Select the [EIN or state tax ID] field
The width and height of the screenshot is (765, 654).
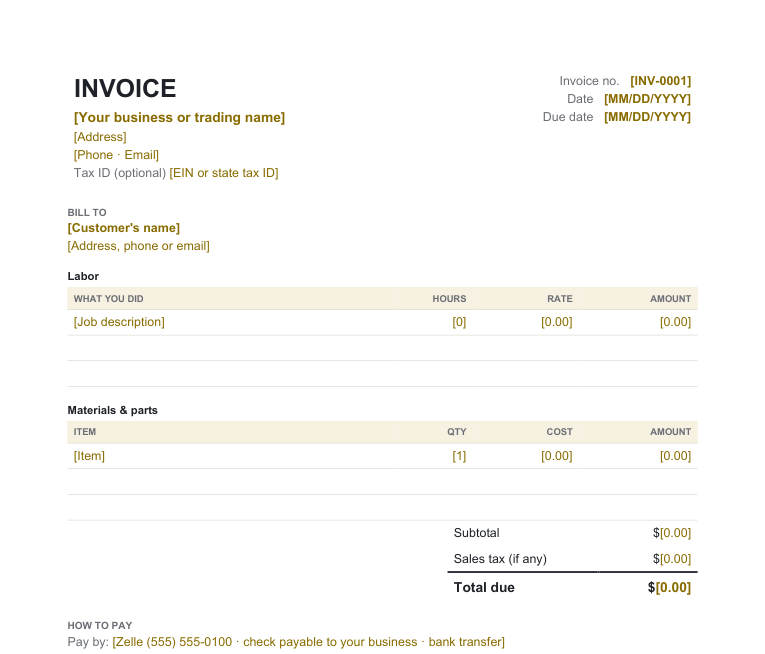coord(224,173)
